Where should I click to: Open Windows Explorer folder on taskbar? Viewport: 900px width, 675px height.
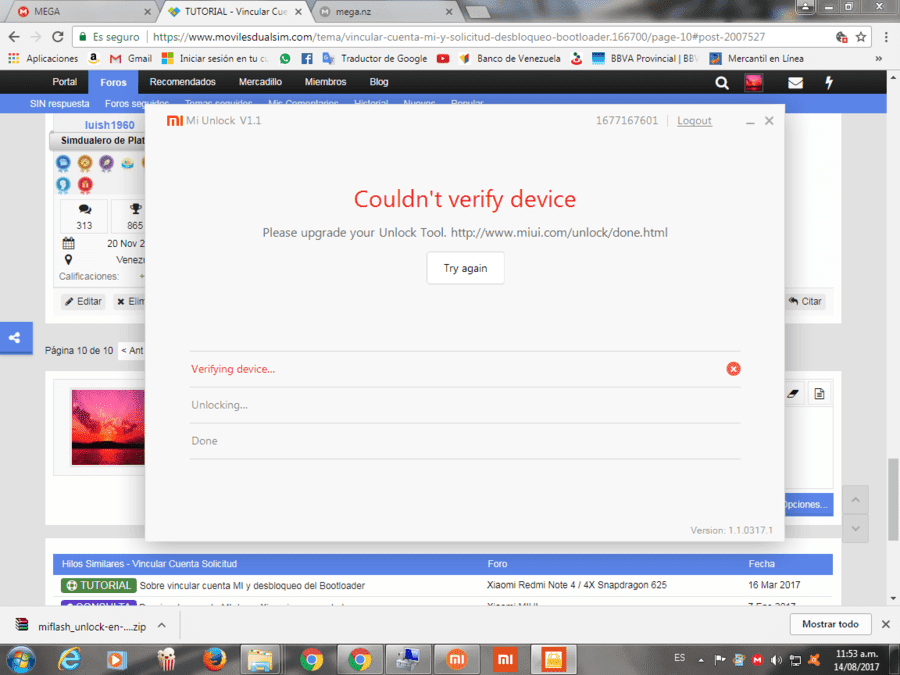tap(260, 660)
